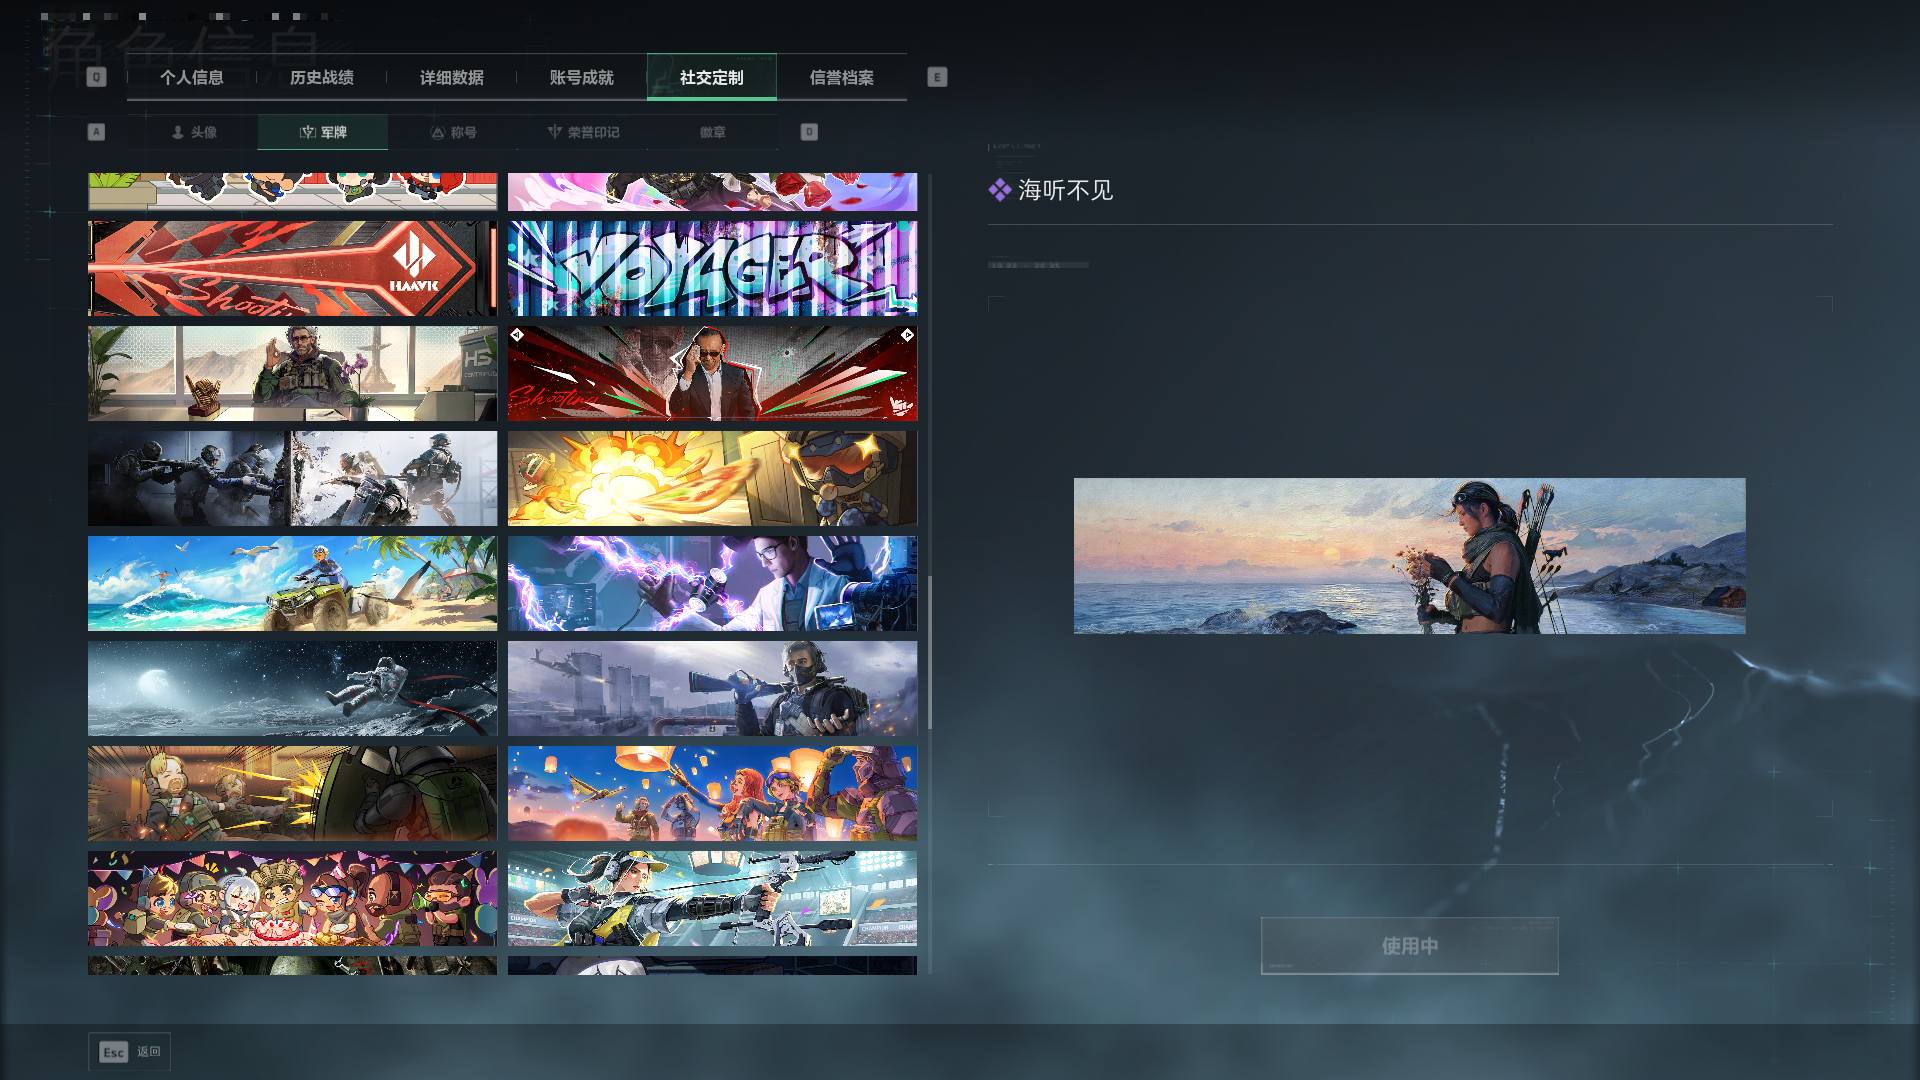Select the dark tactical squad banner
This screenshot has height=1080, width=1920.
[x=292, y=479]
